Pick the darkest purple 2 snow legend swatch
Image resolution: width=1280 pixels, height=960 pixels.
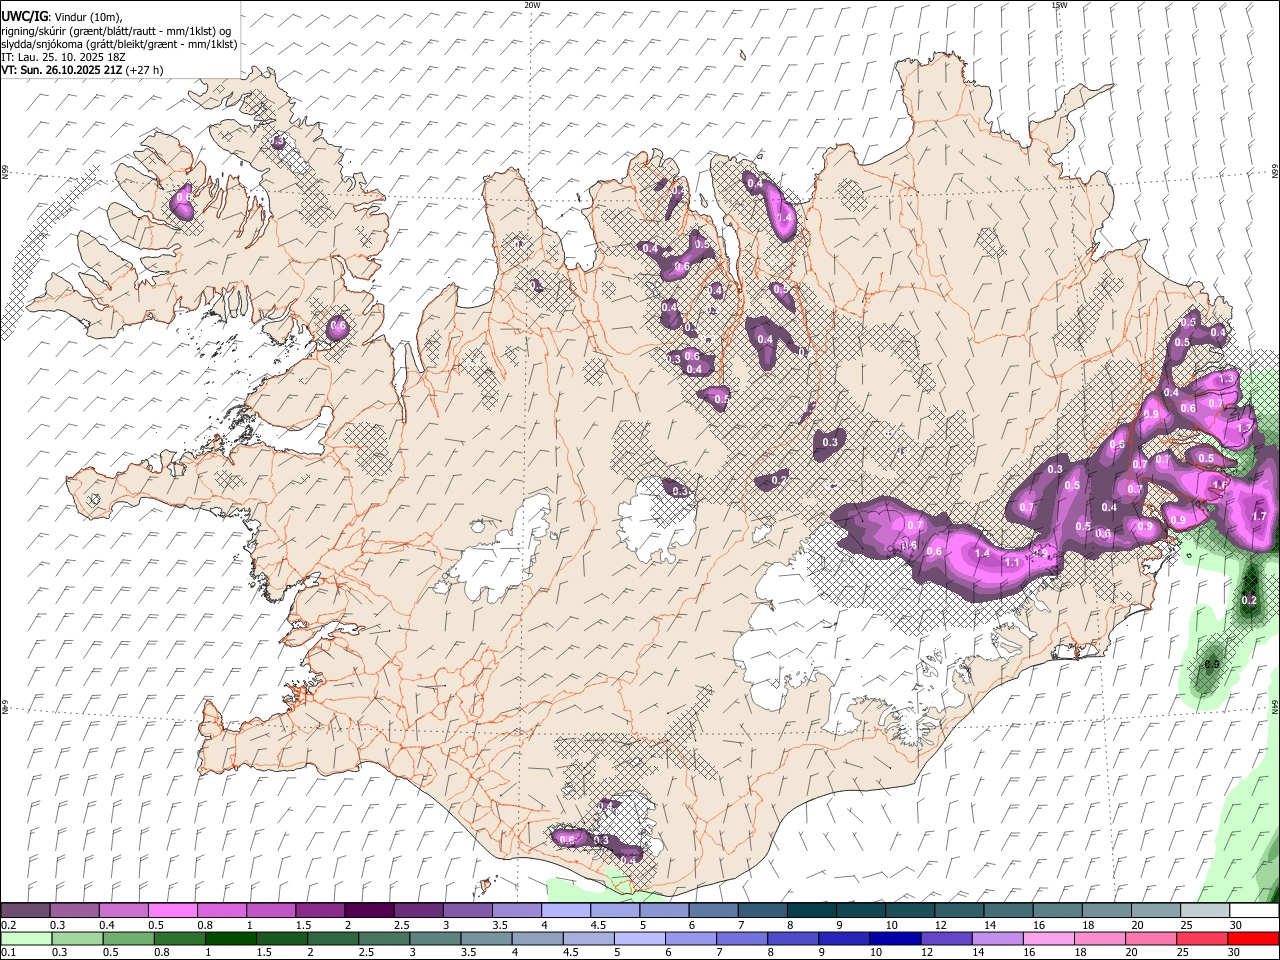[x=370, y=910]
